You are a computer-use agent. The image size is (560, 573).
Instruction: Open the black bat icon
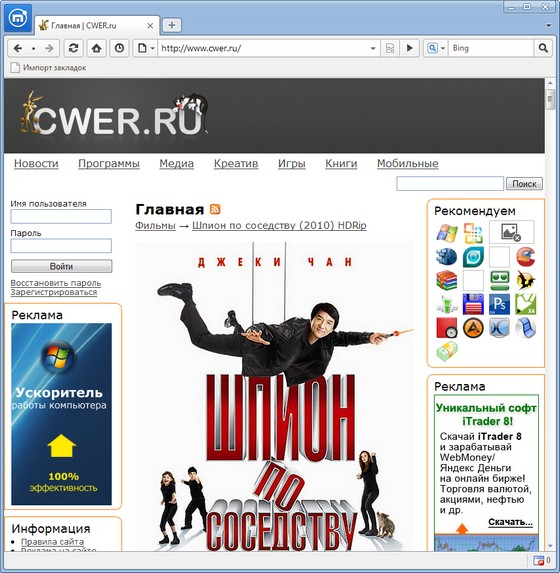[x=526, y=280]
